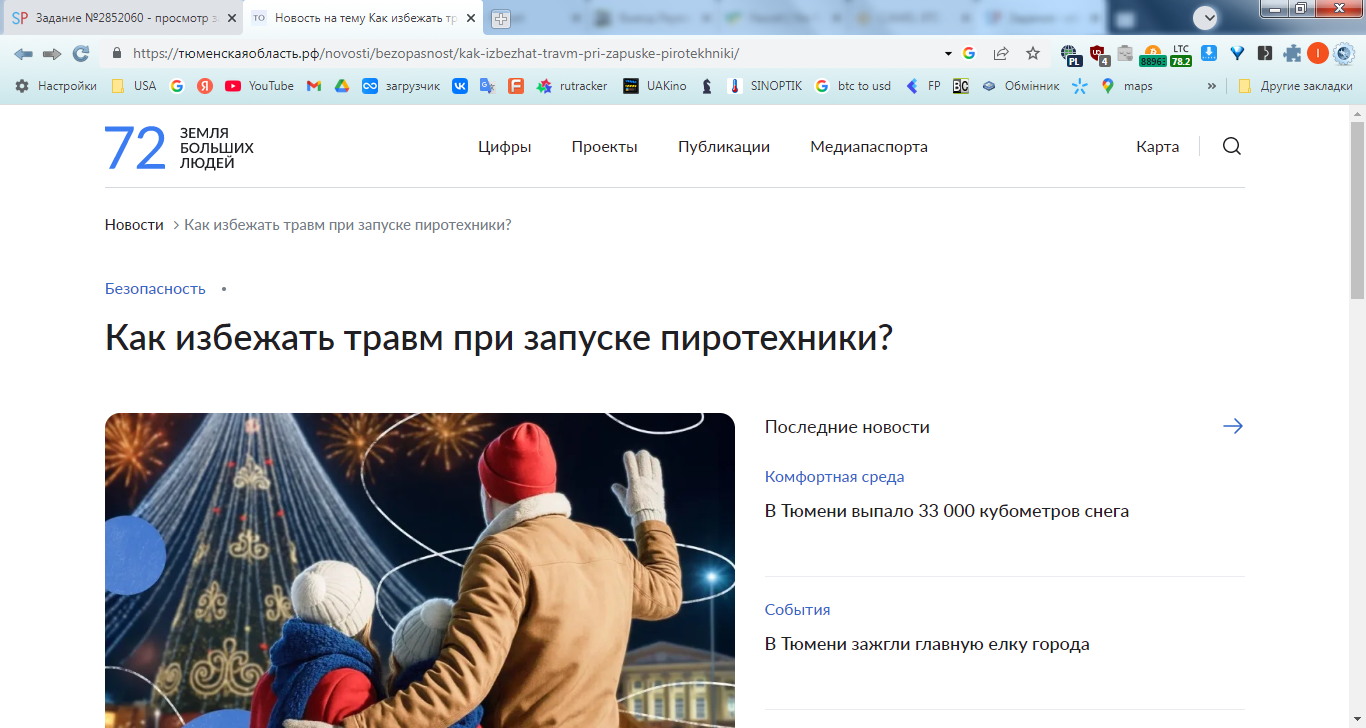Open the rutracker bookmark
The width and height of the screenshot is (1366, 728).
click(572, 86)
